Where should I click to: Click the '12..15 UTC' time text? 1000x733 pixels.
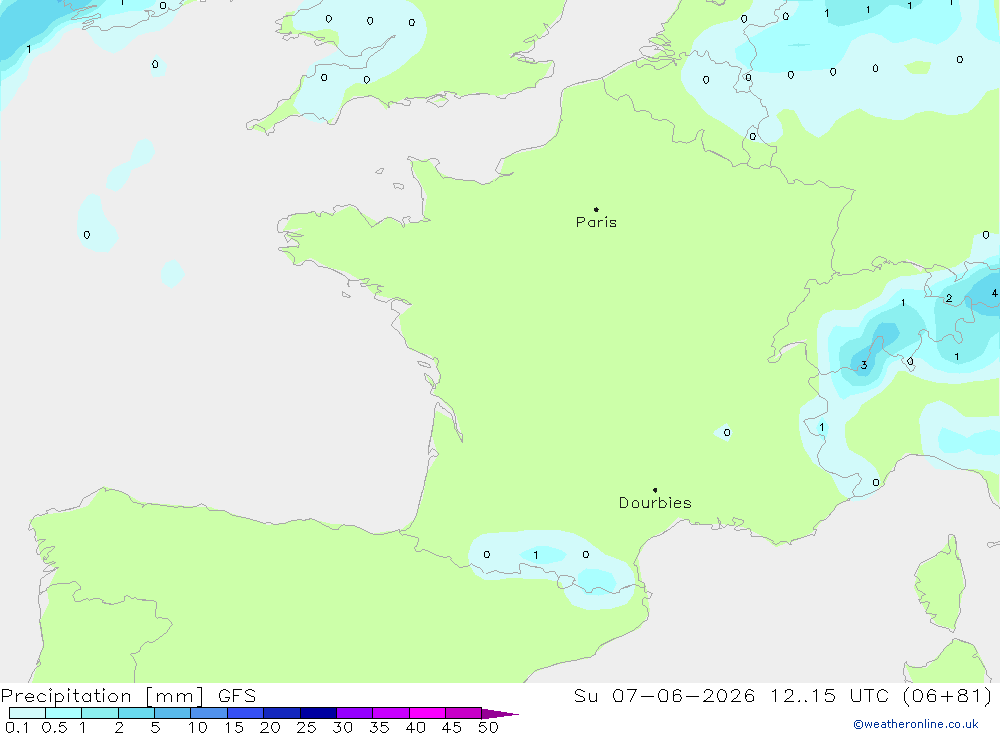829,696
